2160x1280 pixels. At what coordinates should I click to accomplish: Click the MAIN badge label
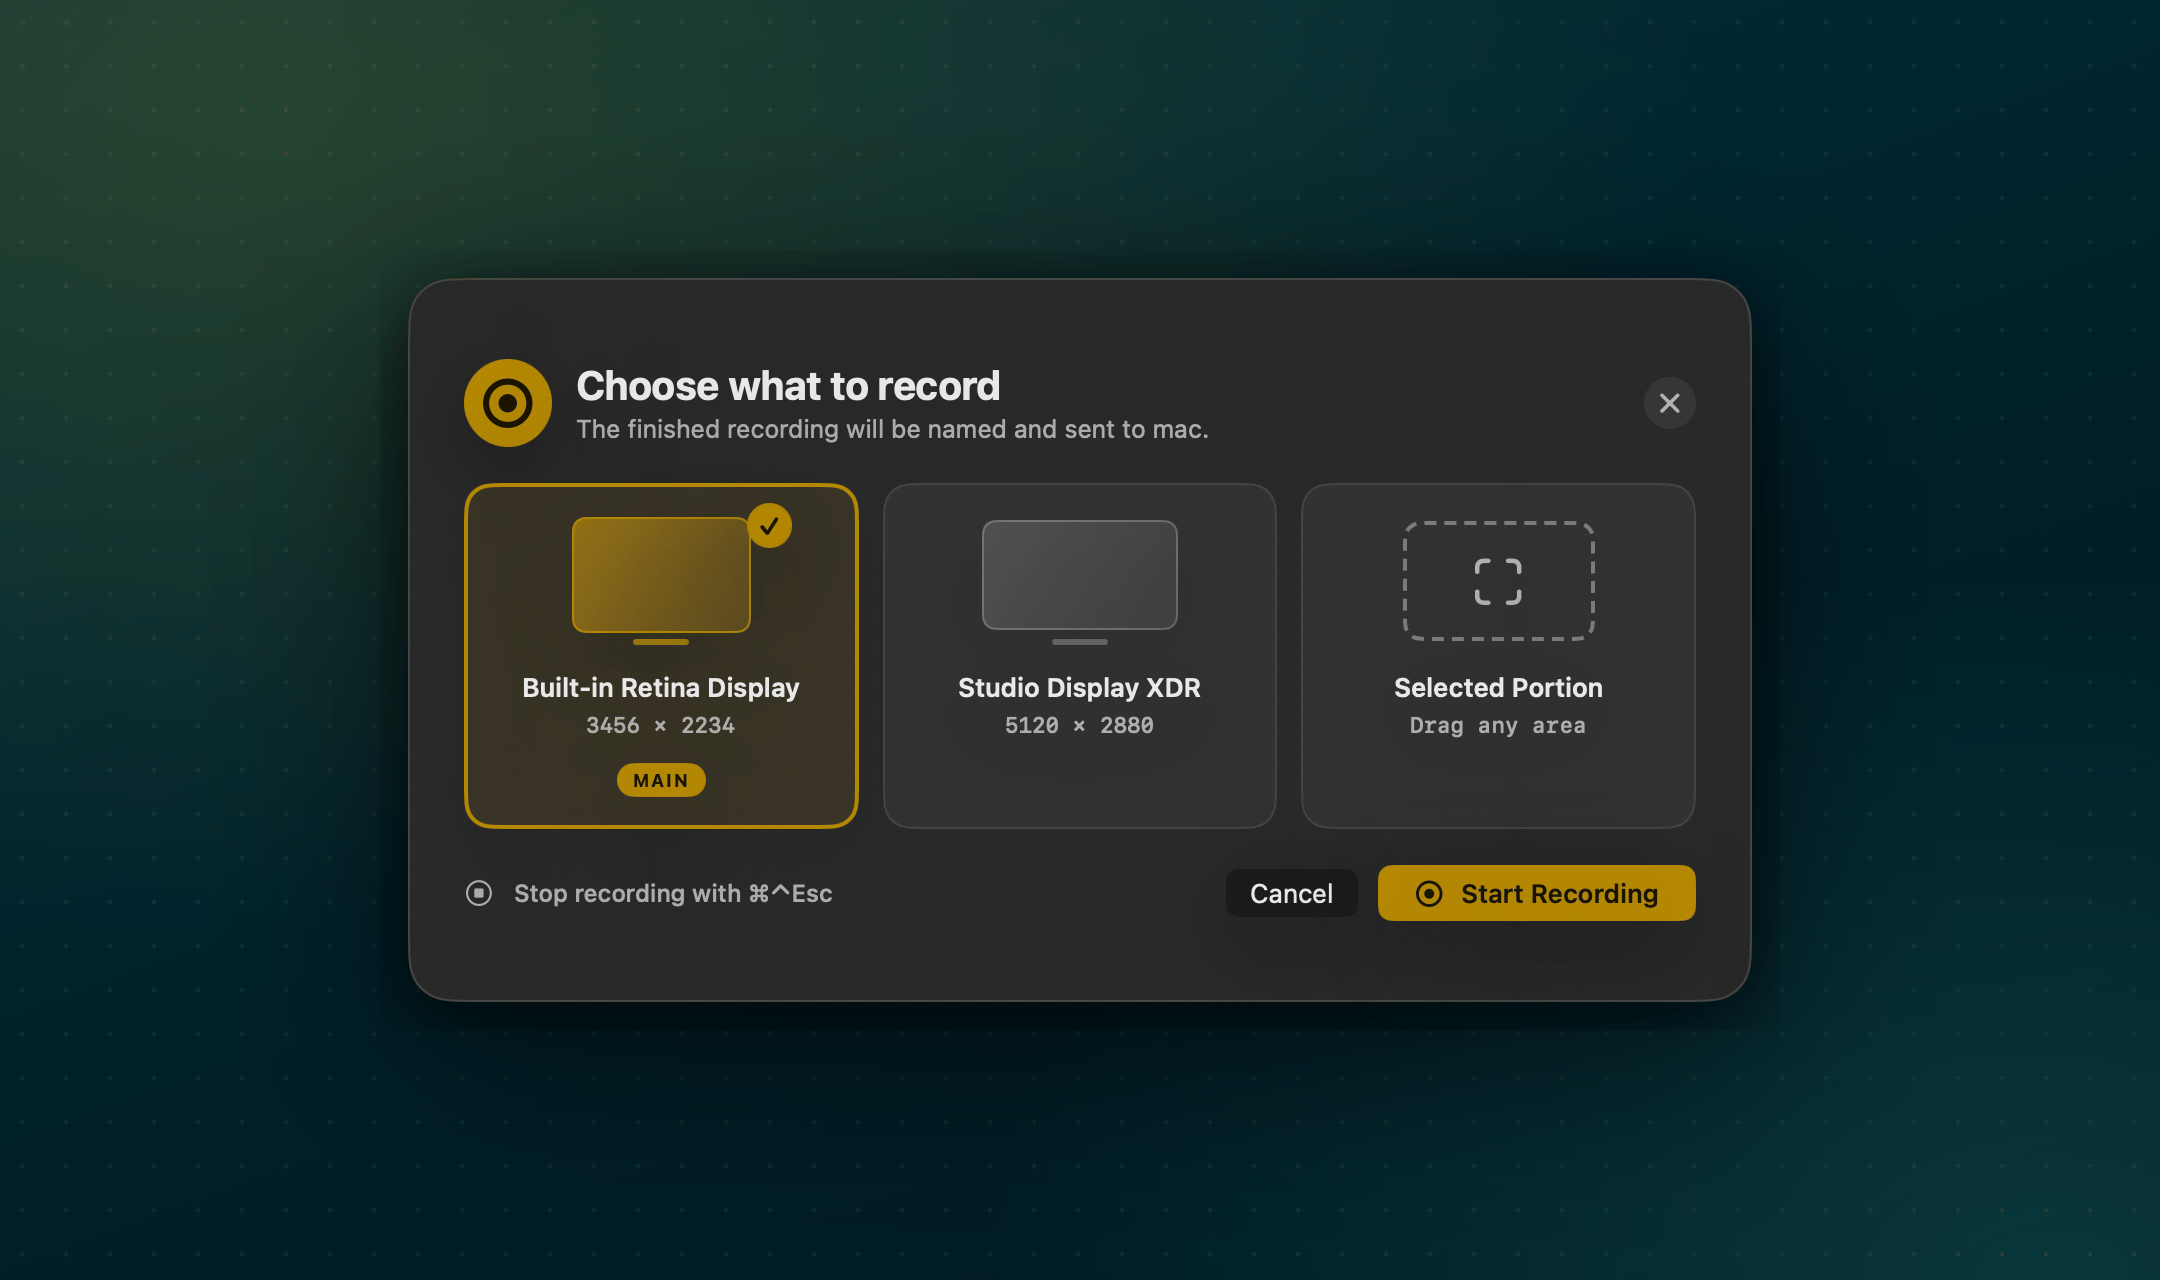click(x=661, y=780)
